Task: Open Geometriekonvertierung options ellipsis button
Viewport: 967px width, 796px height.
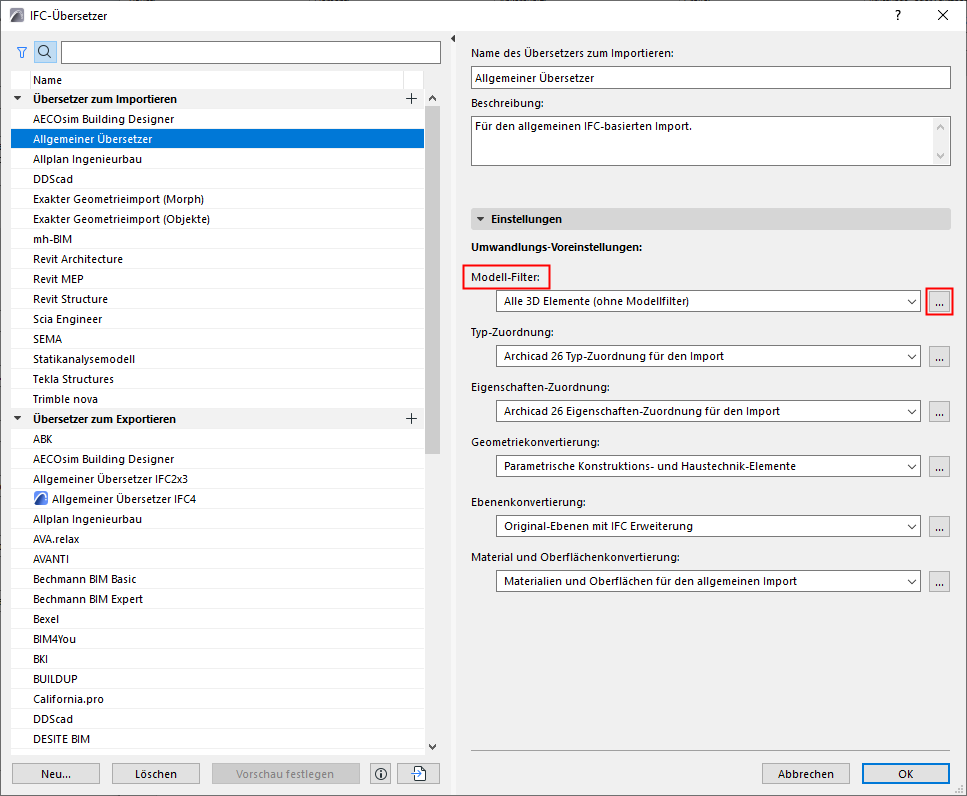Action: pos(939,466)
